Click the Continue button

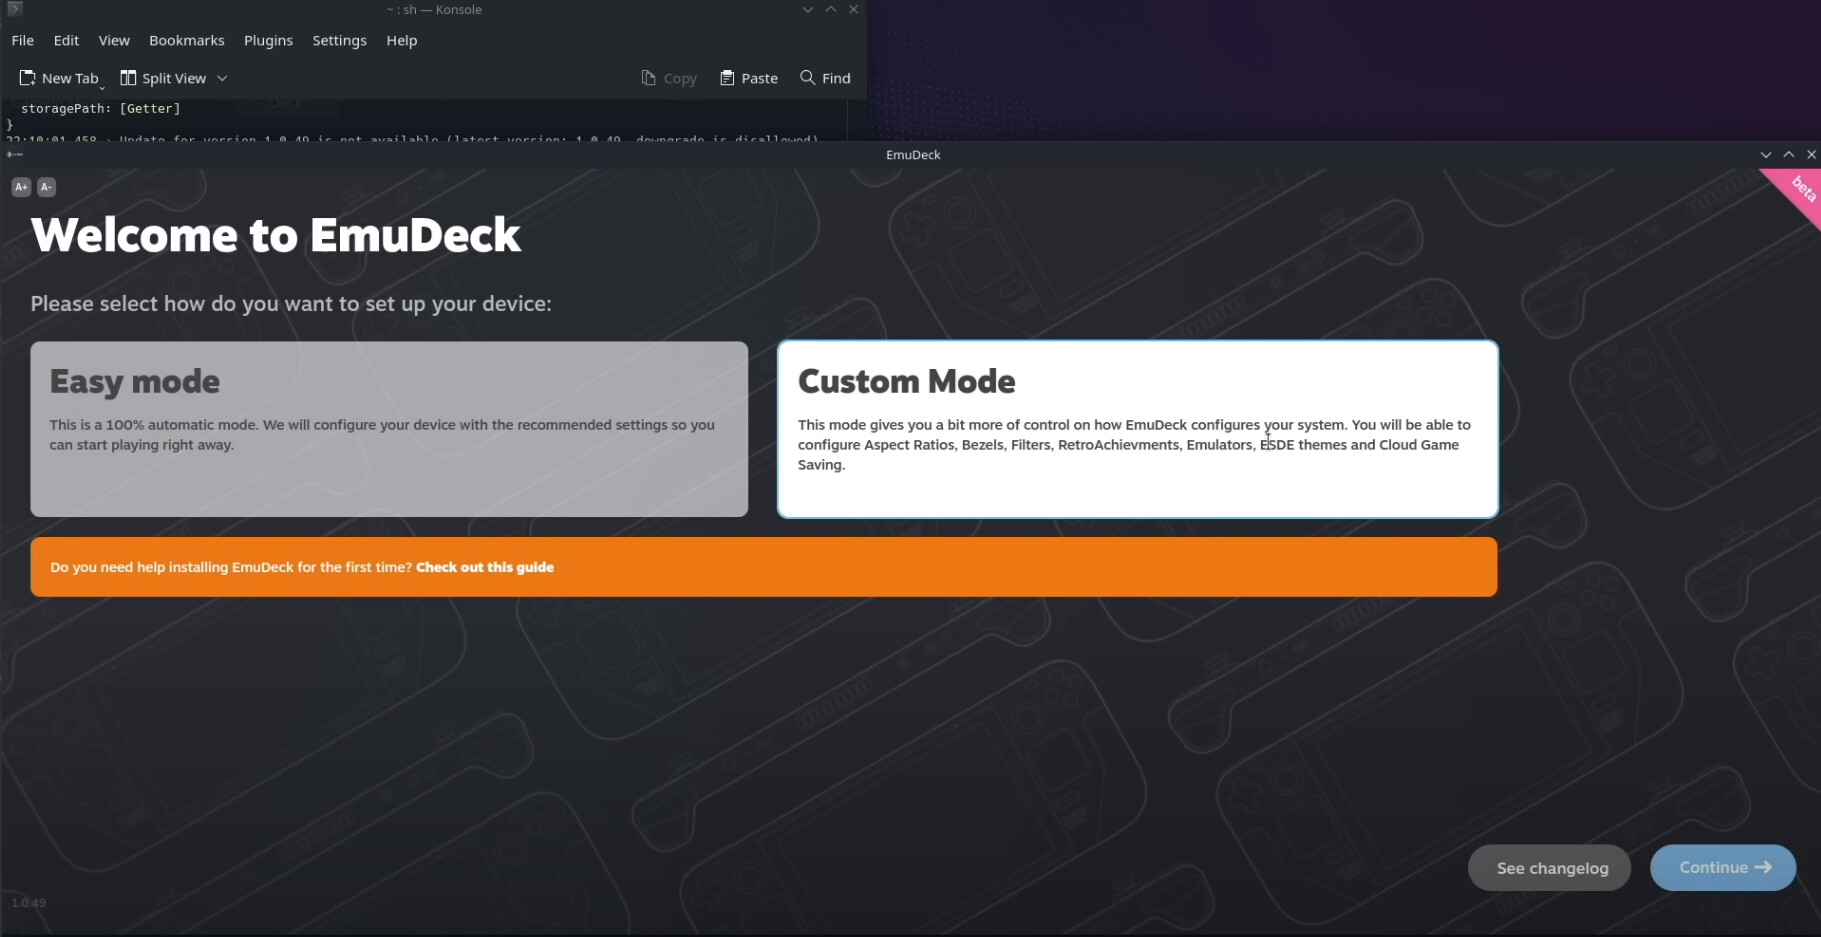(x=1723, y=868)
